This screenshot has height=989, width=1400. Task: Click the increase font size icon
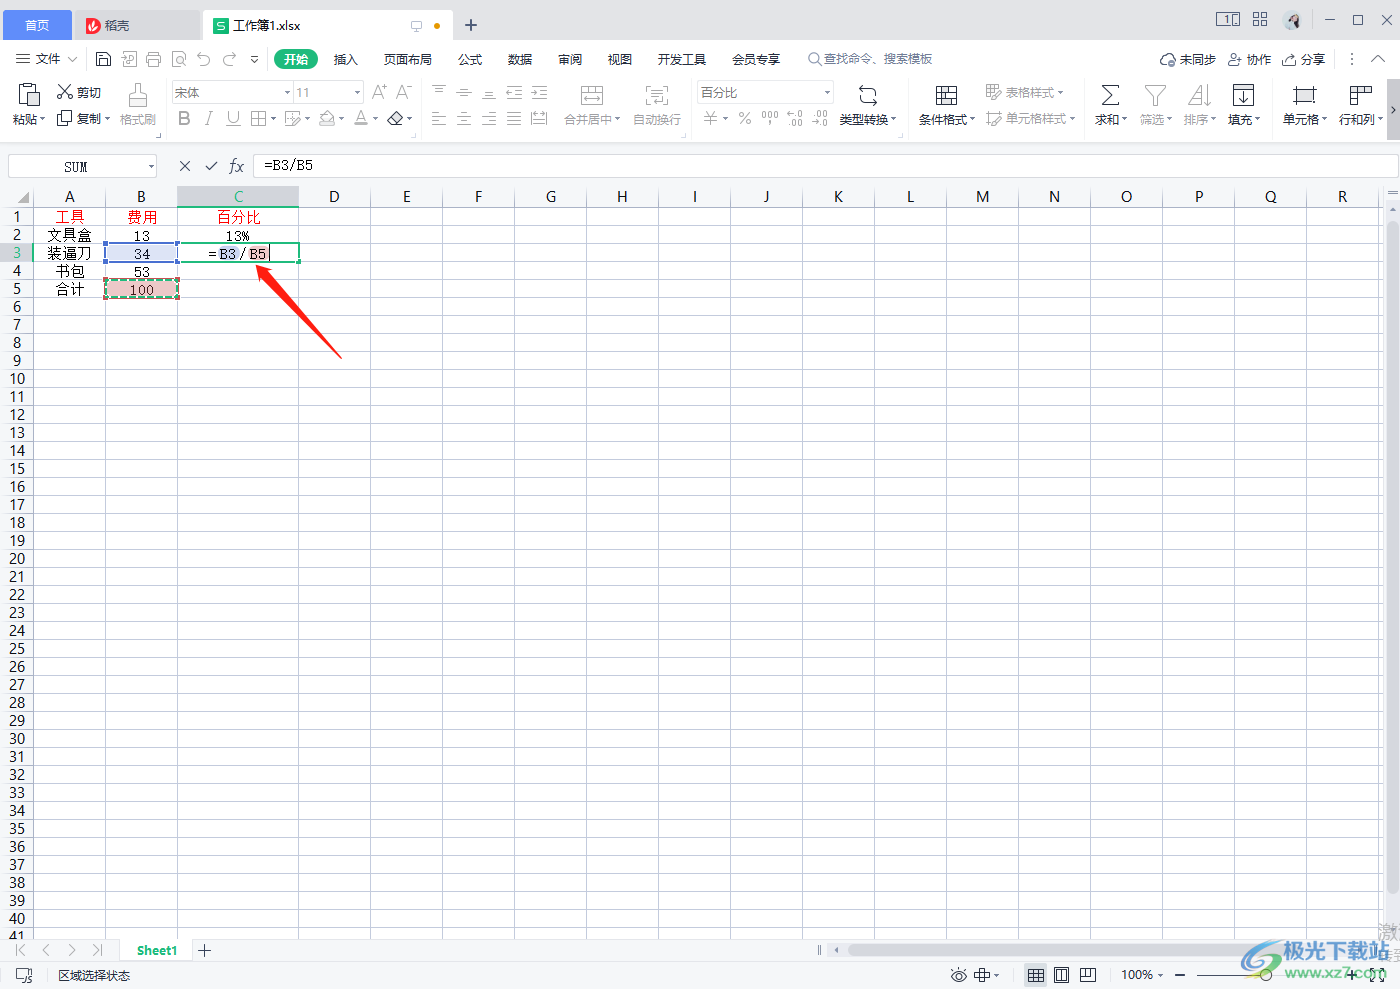pyautogui.click(x=379, y=92)
